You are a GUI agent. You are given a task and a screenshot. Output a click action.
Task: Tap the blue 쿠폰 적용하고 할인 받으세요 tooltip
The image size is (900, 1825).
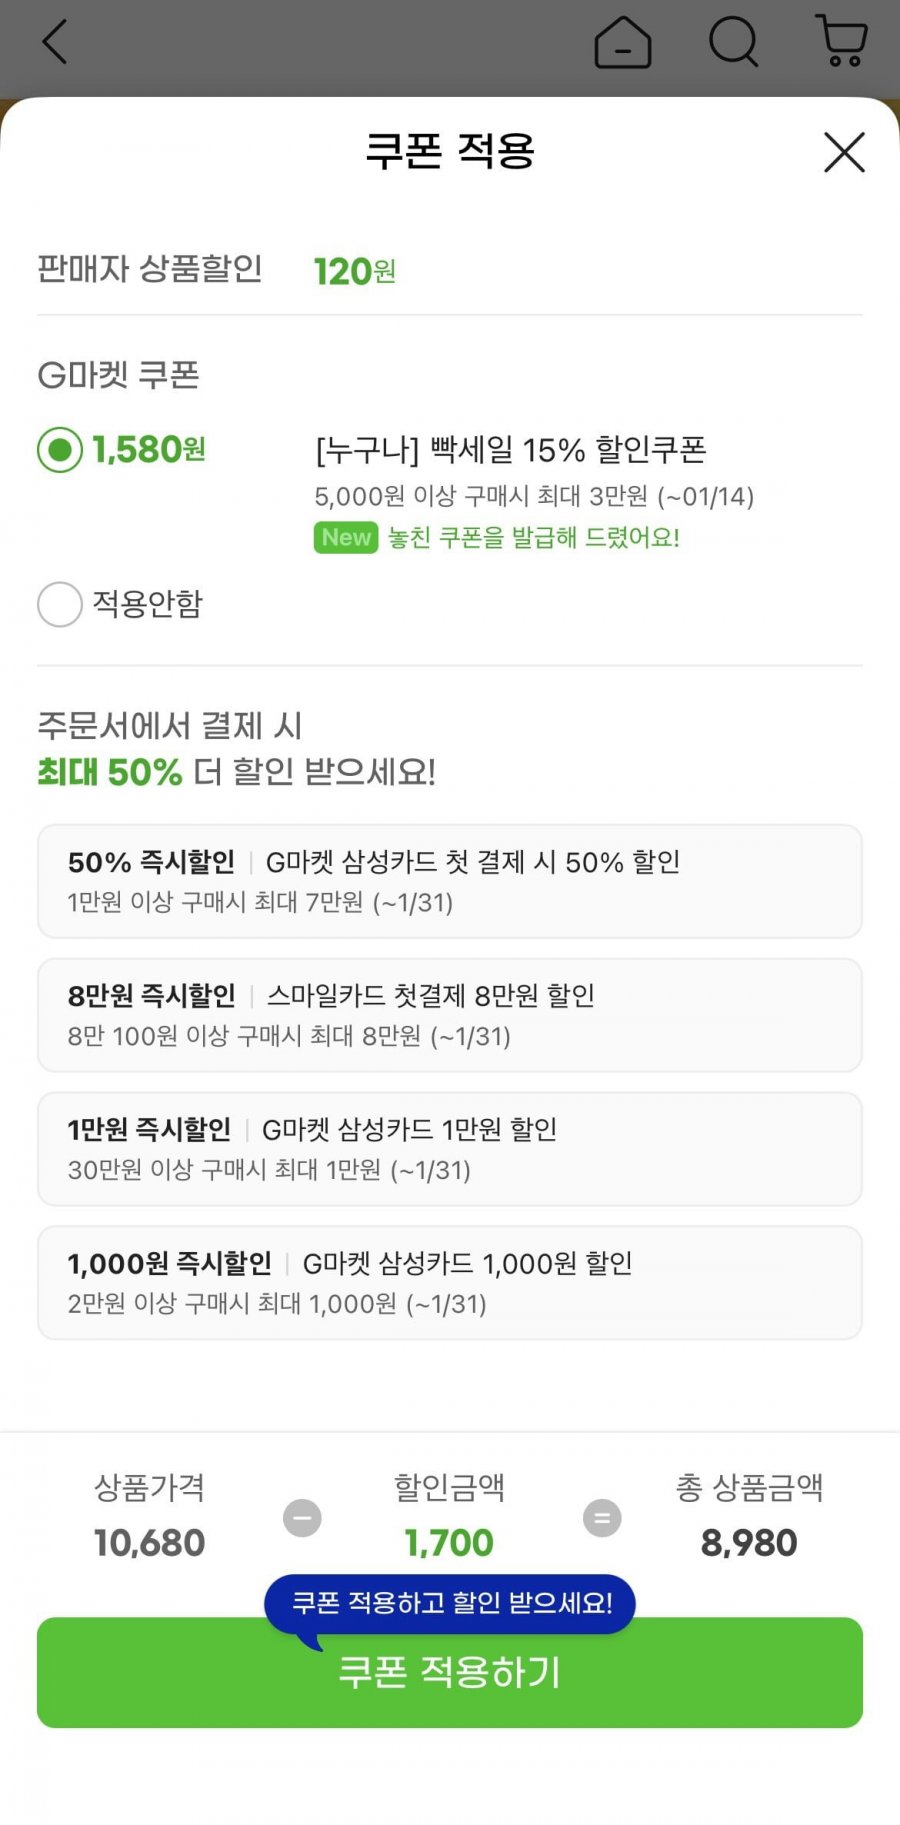tap(450, 1603)
